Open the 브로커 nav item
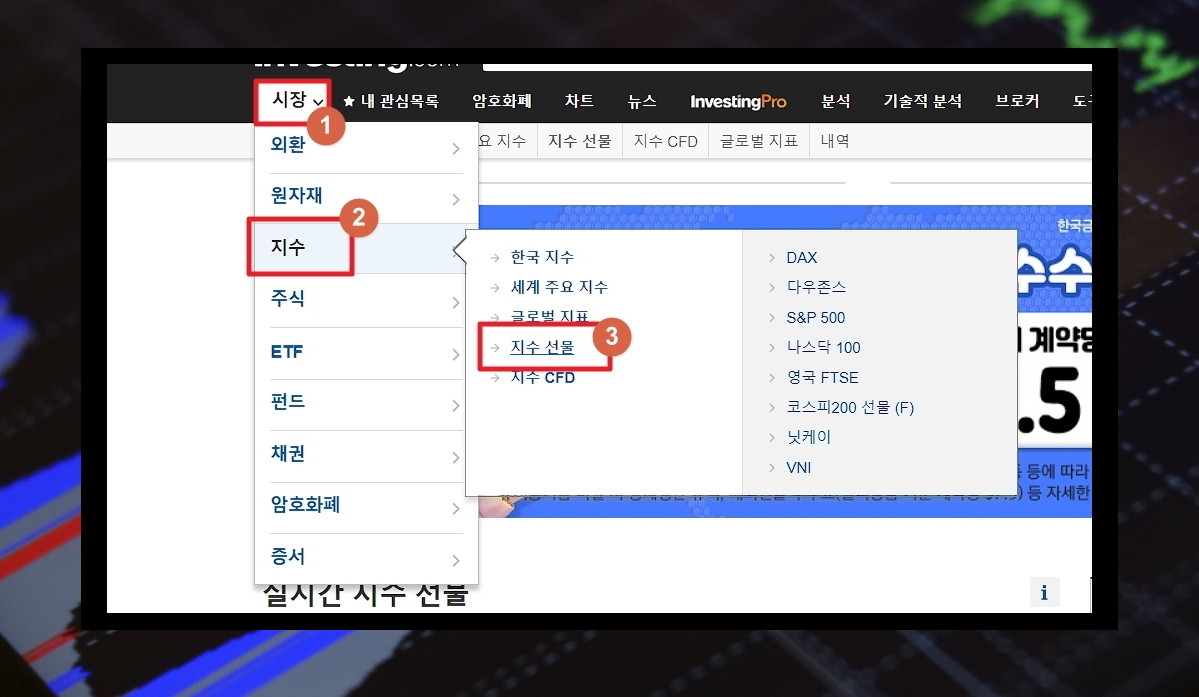The width and height of the screenshot is (1199, 697). point(1017,101)
